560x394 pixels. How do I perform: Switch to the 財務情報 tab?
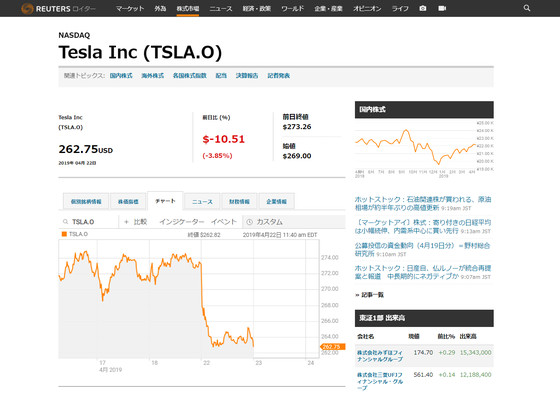(x=239, y=201)
